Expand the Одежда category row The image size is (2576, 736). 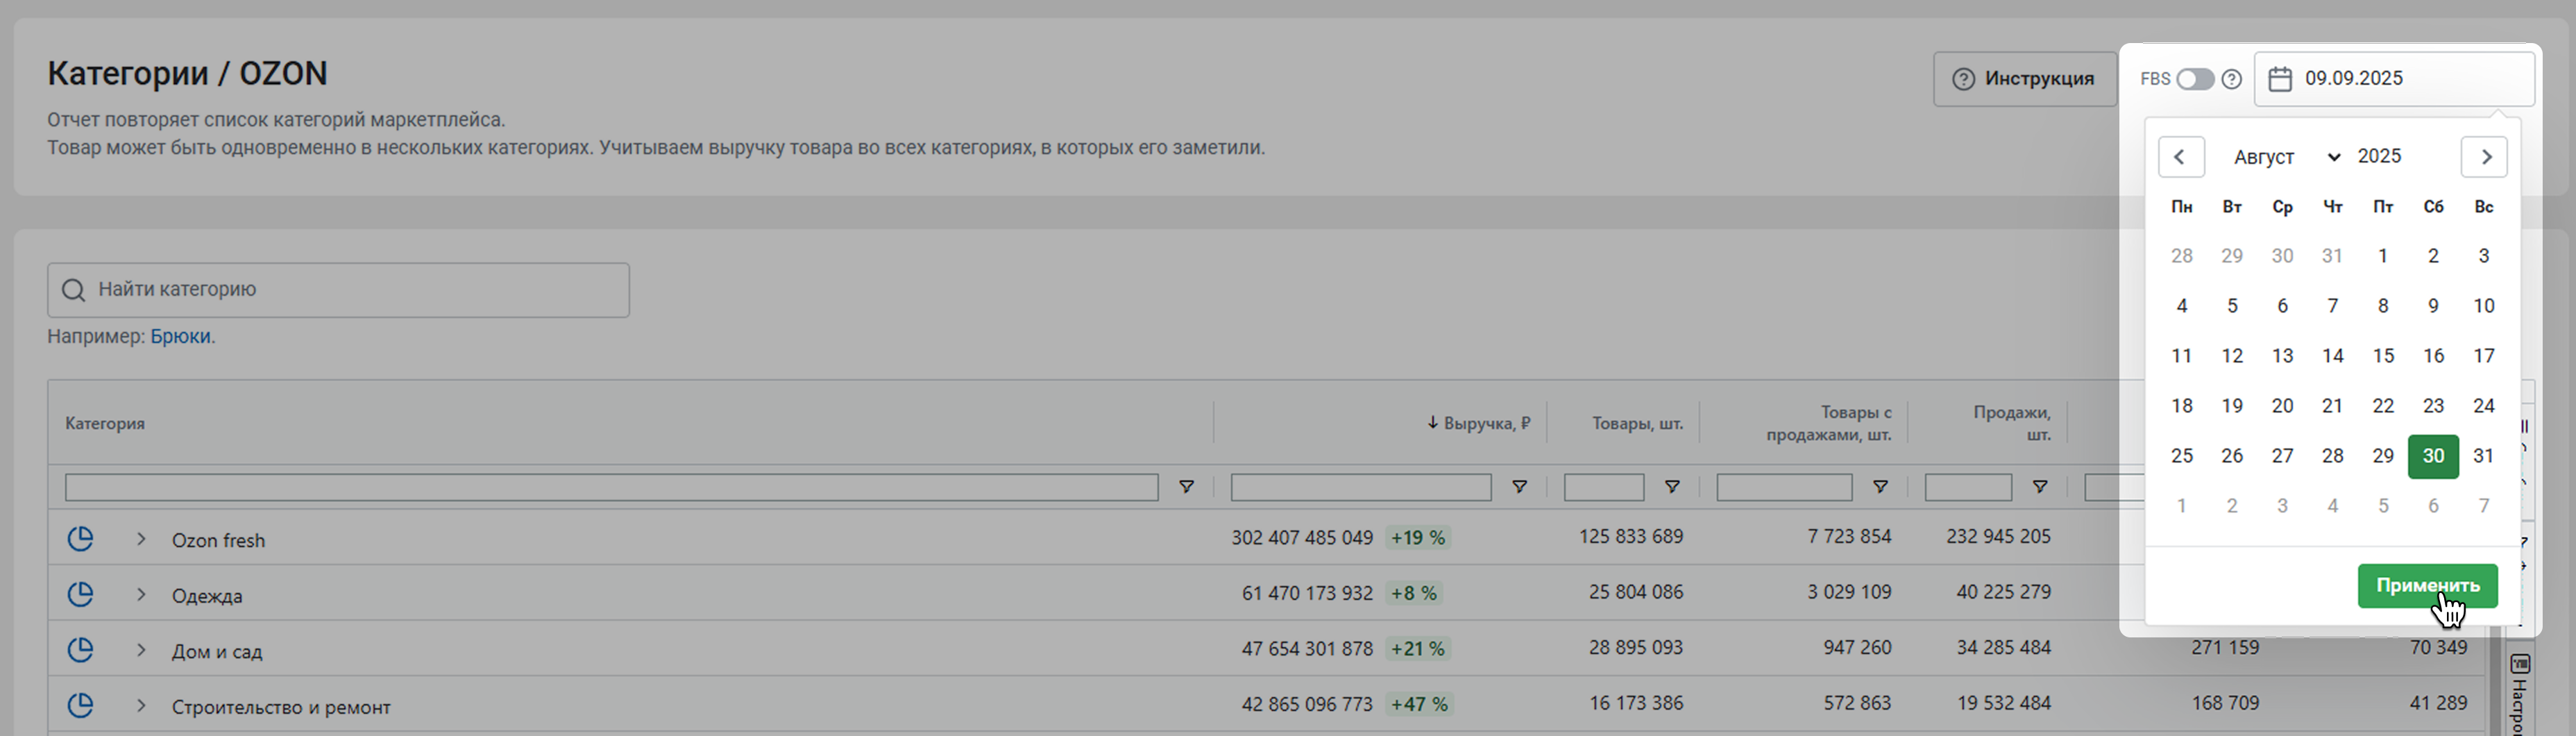click(x=141, y=594)
